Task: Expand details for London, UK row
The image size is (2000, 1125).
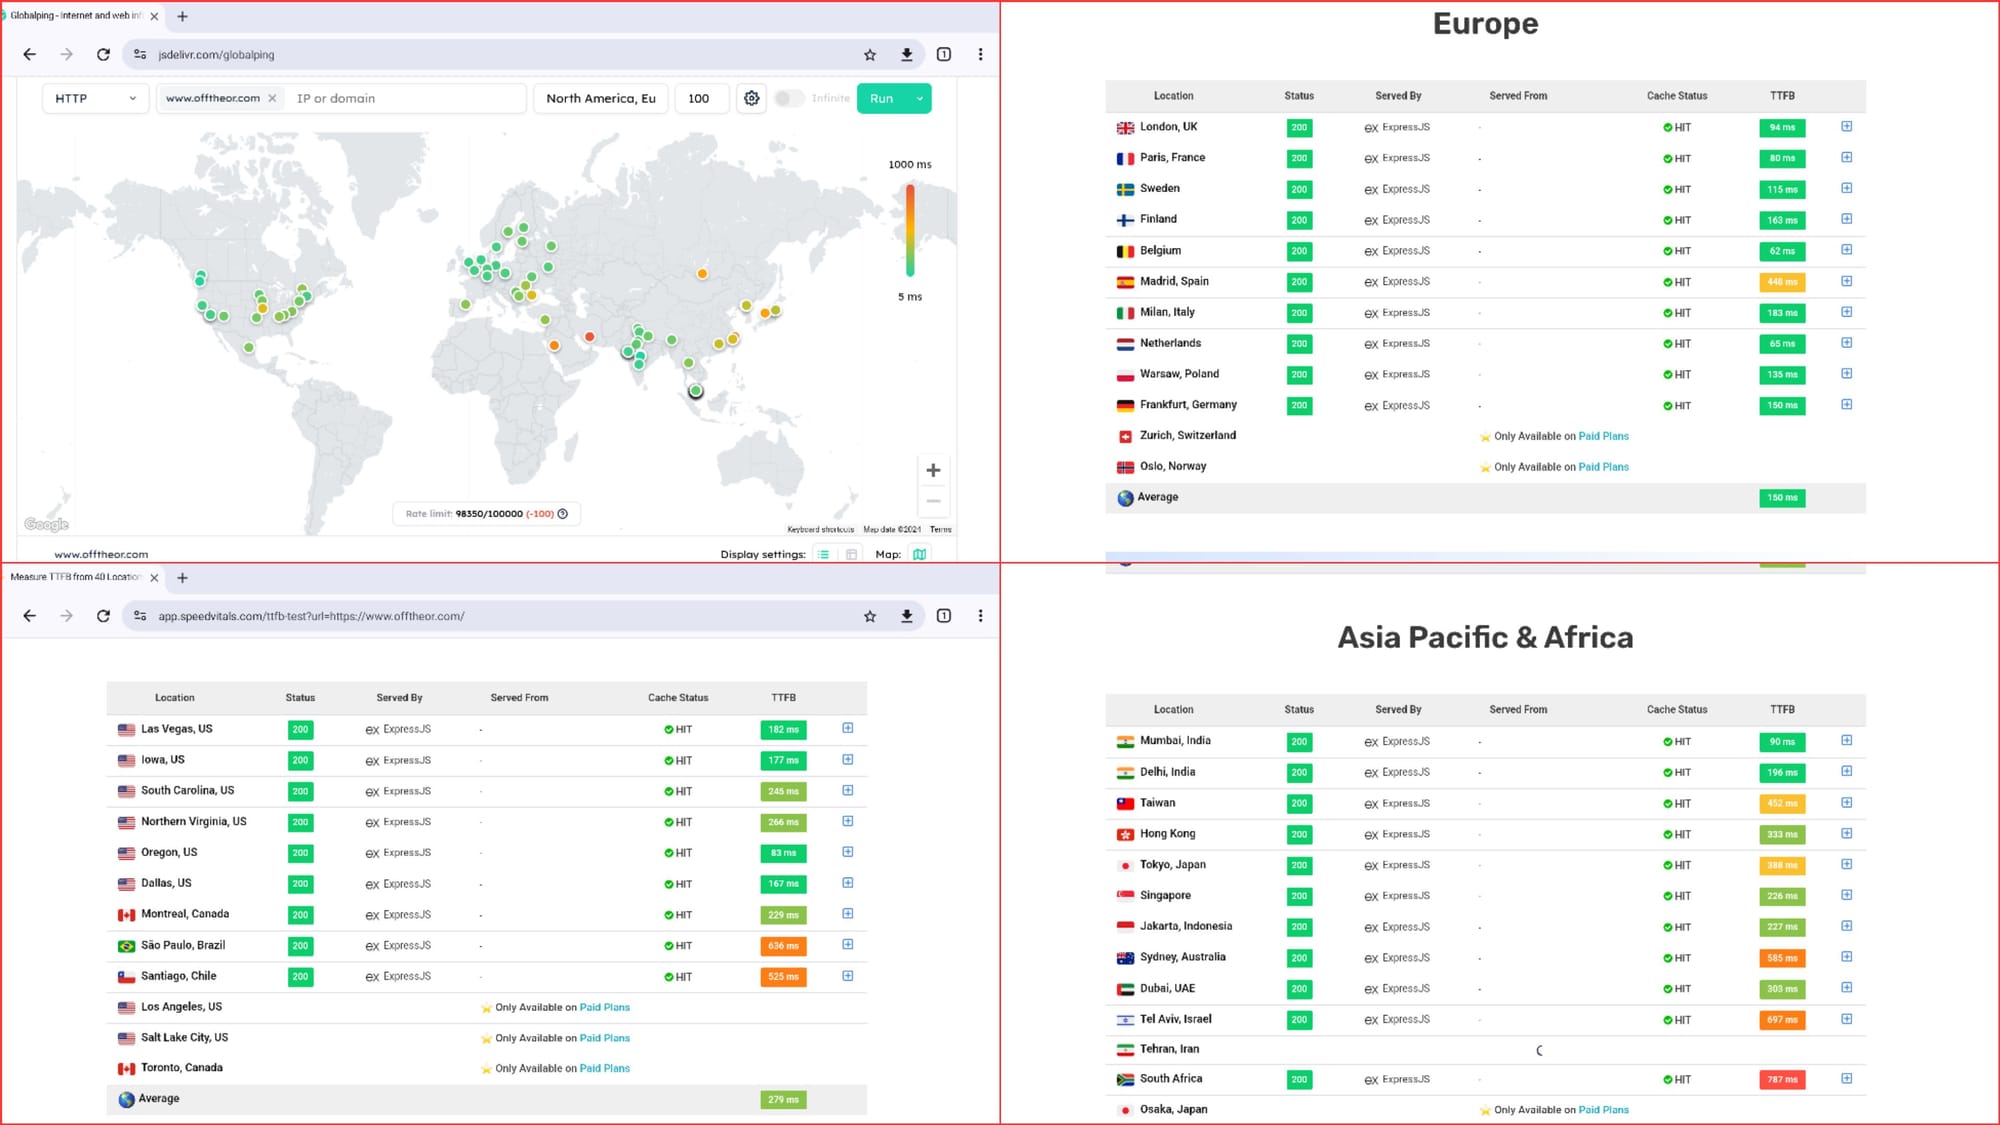Action: [x=1847, y=126]
